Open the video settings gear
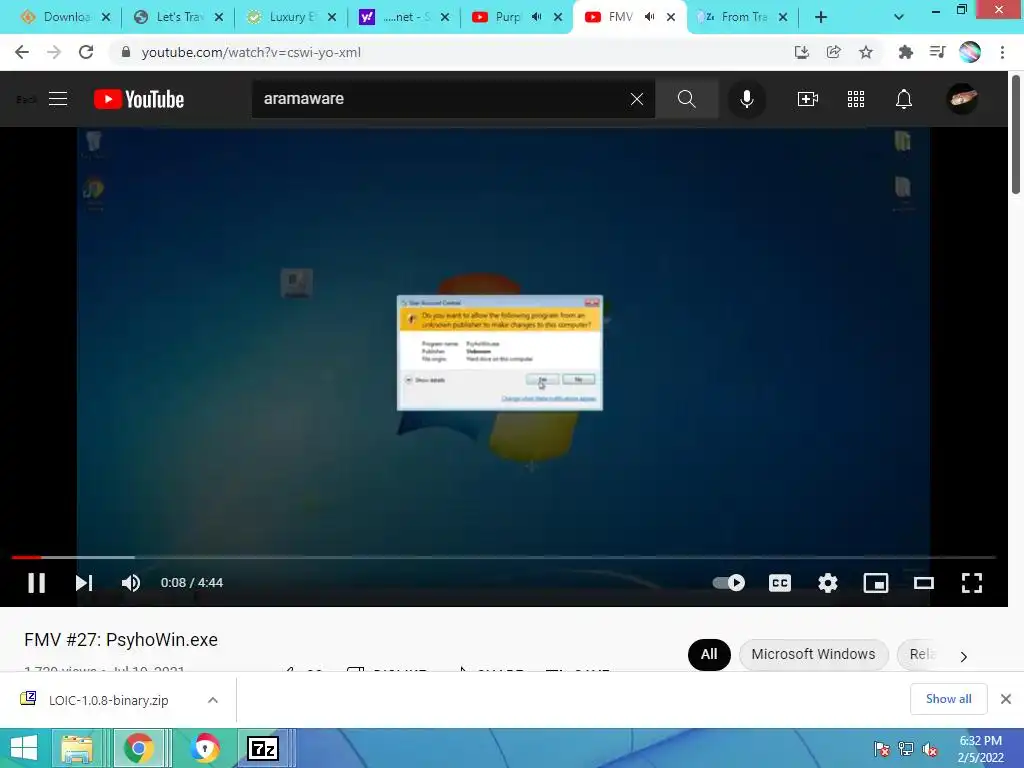Image resolution: width=1024 pixels, height=768 pixels. (x=827, y=583)
